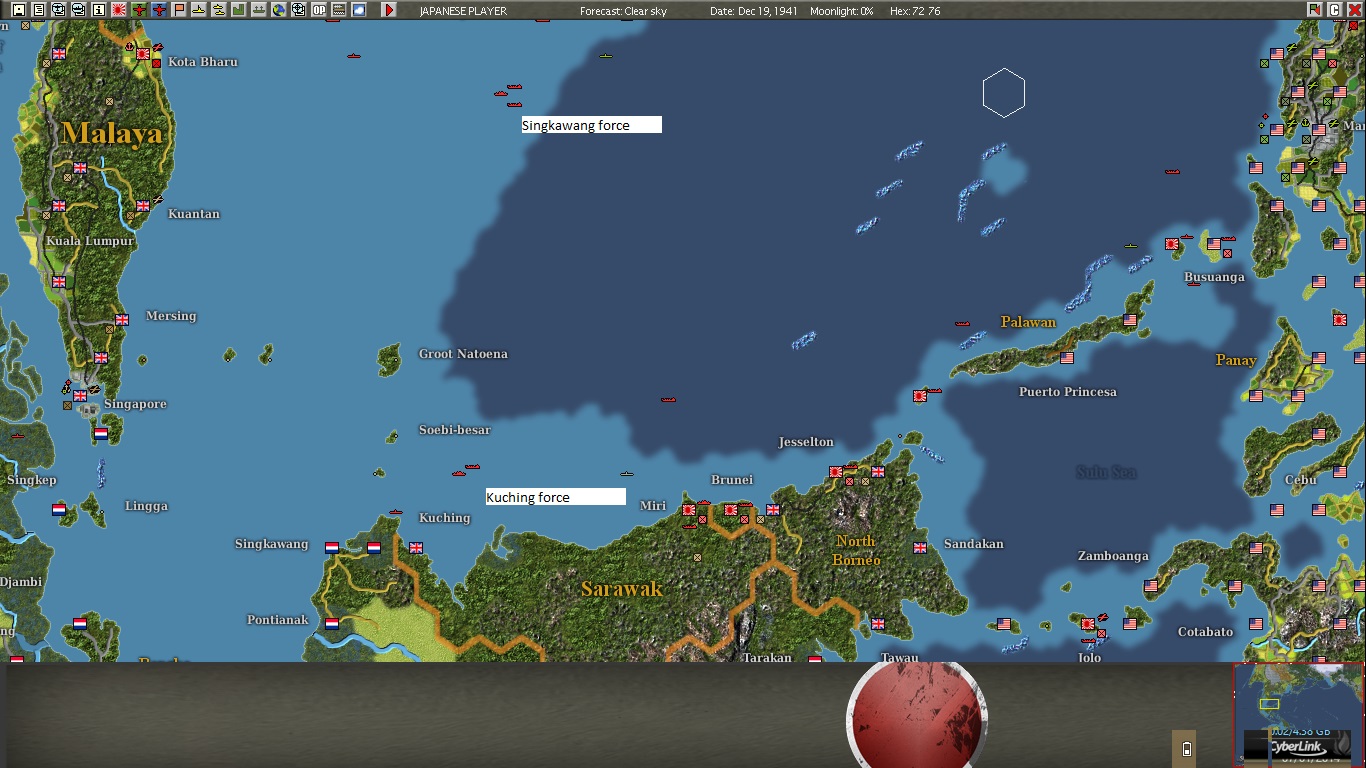Screen dimensions: 1366x768
Task: Click the red play arrow end-turn icon
Action: pyautogui.click(x=389, y=10)
